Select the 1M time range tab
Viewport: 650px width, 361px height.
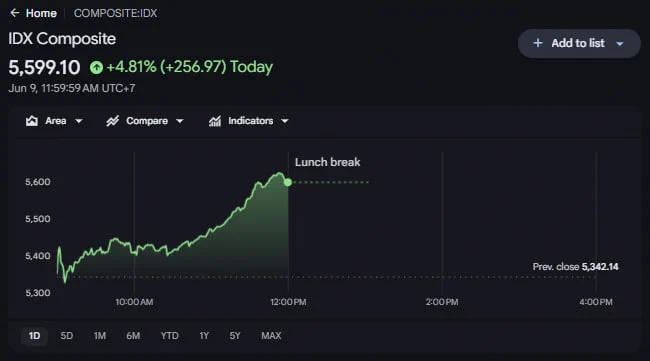click(x=99, y=336)
